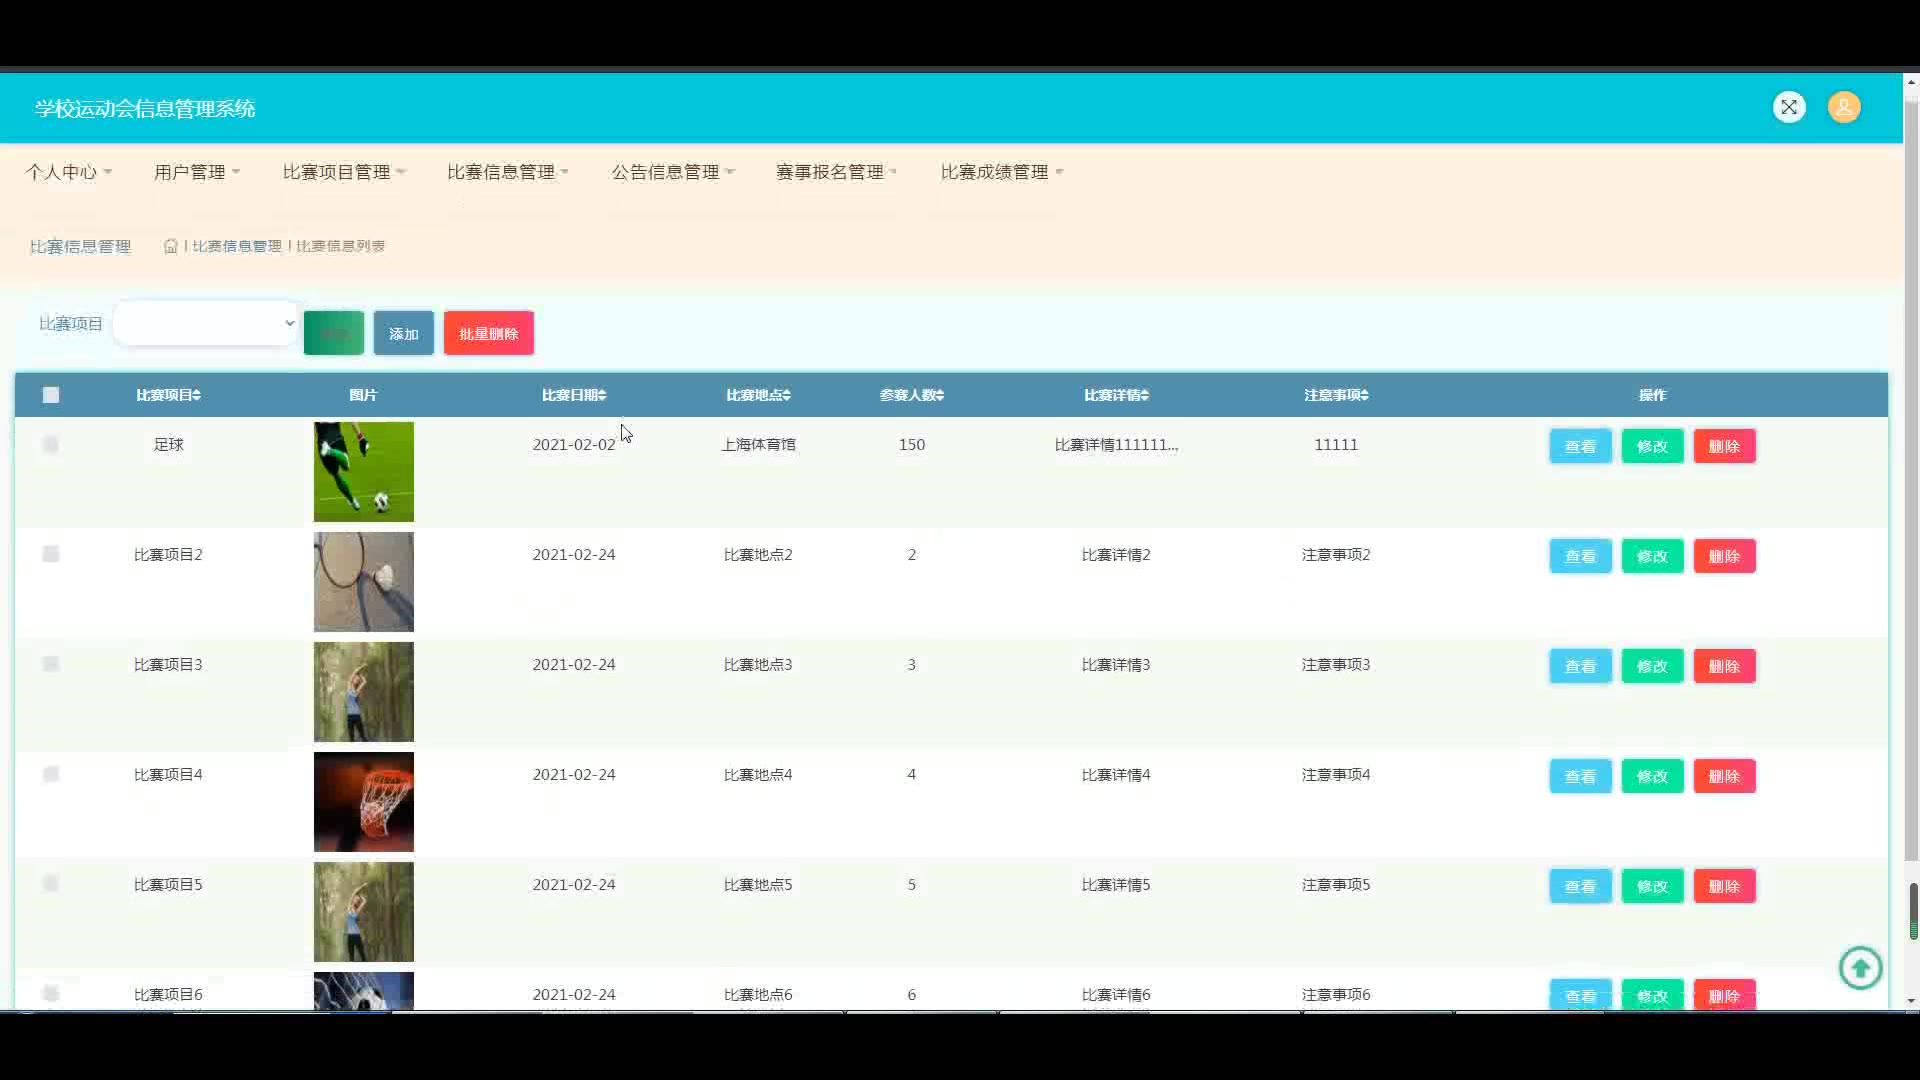This screenshot has height=1080, width=1920.
Task: Expand the 比赛成绩管理 menu
Action: [x=1002, y=172]
